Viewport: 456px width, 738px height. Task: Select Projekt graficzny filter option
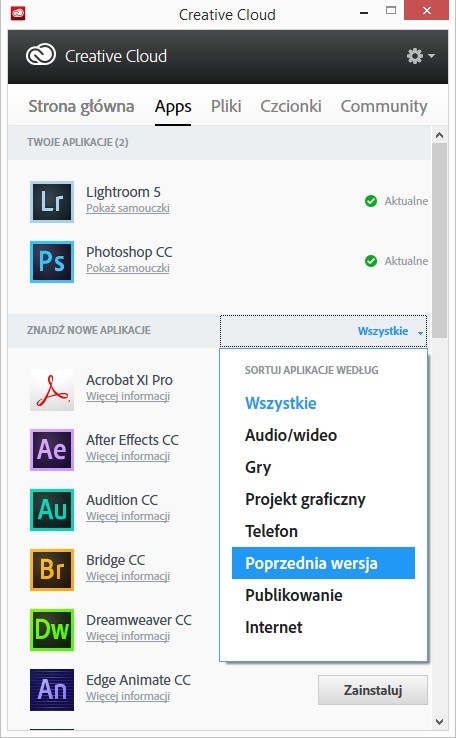305,499
